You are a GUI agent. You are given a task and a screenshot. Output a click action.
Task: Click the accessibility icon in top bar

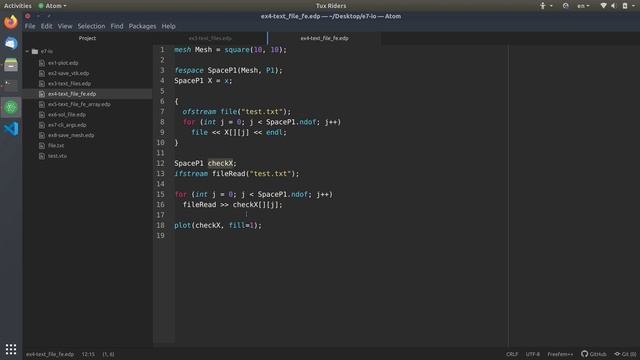(x=542, y=6)
